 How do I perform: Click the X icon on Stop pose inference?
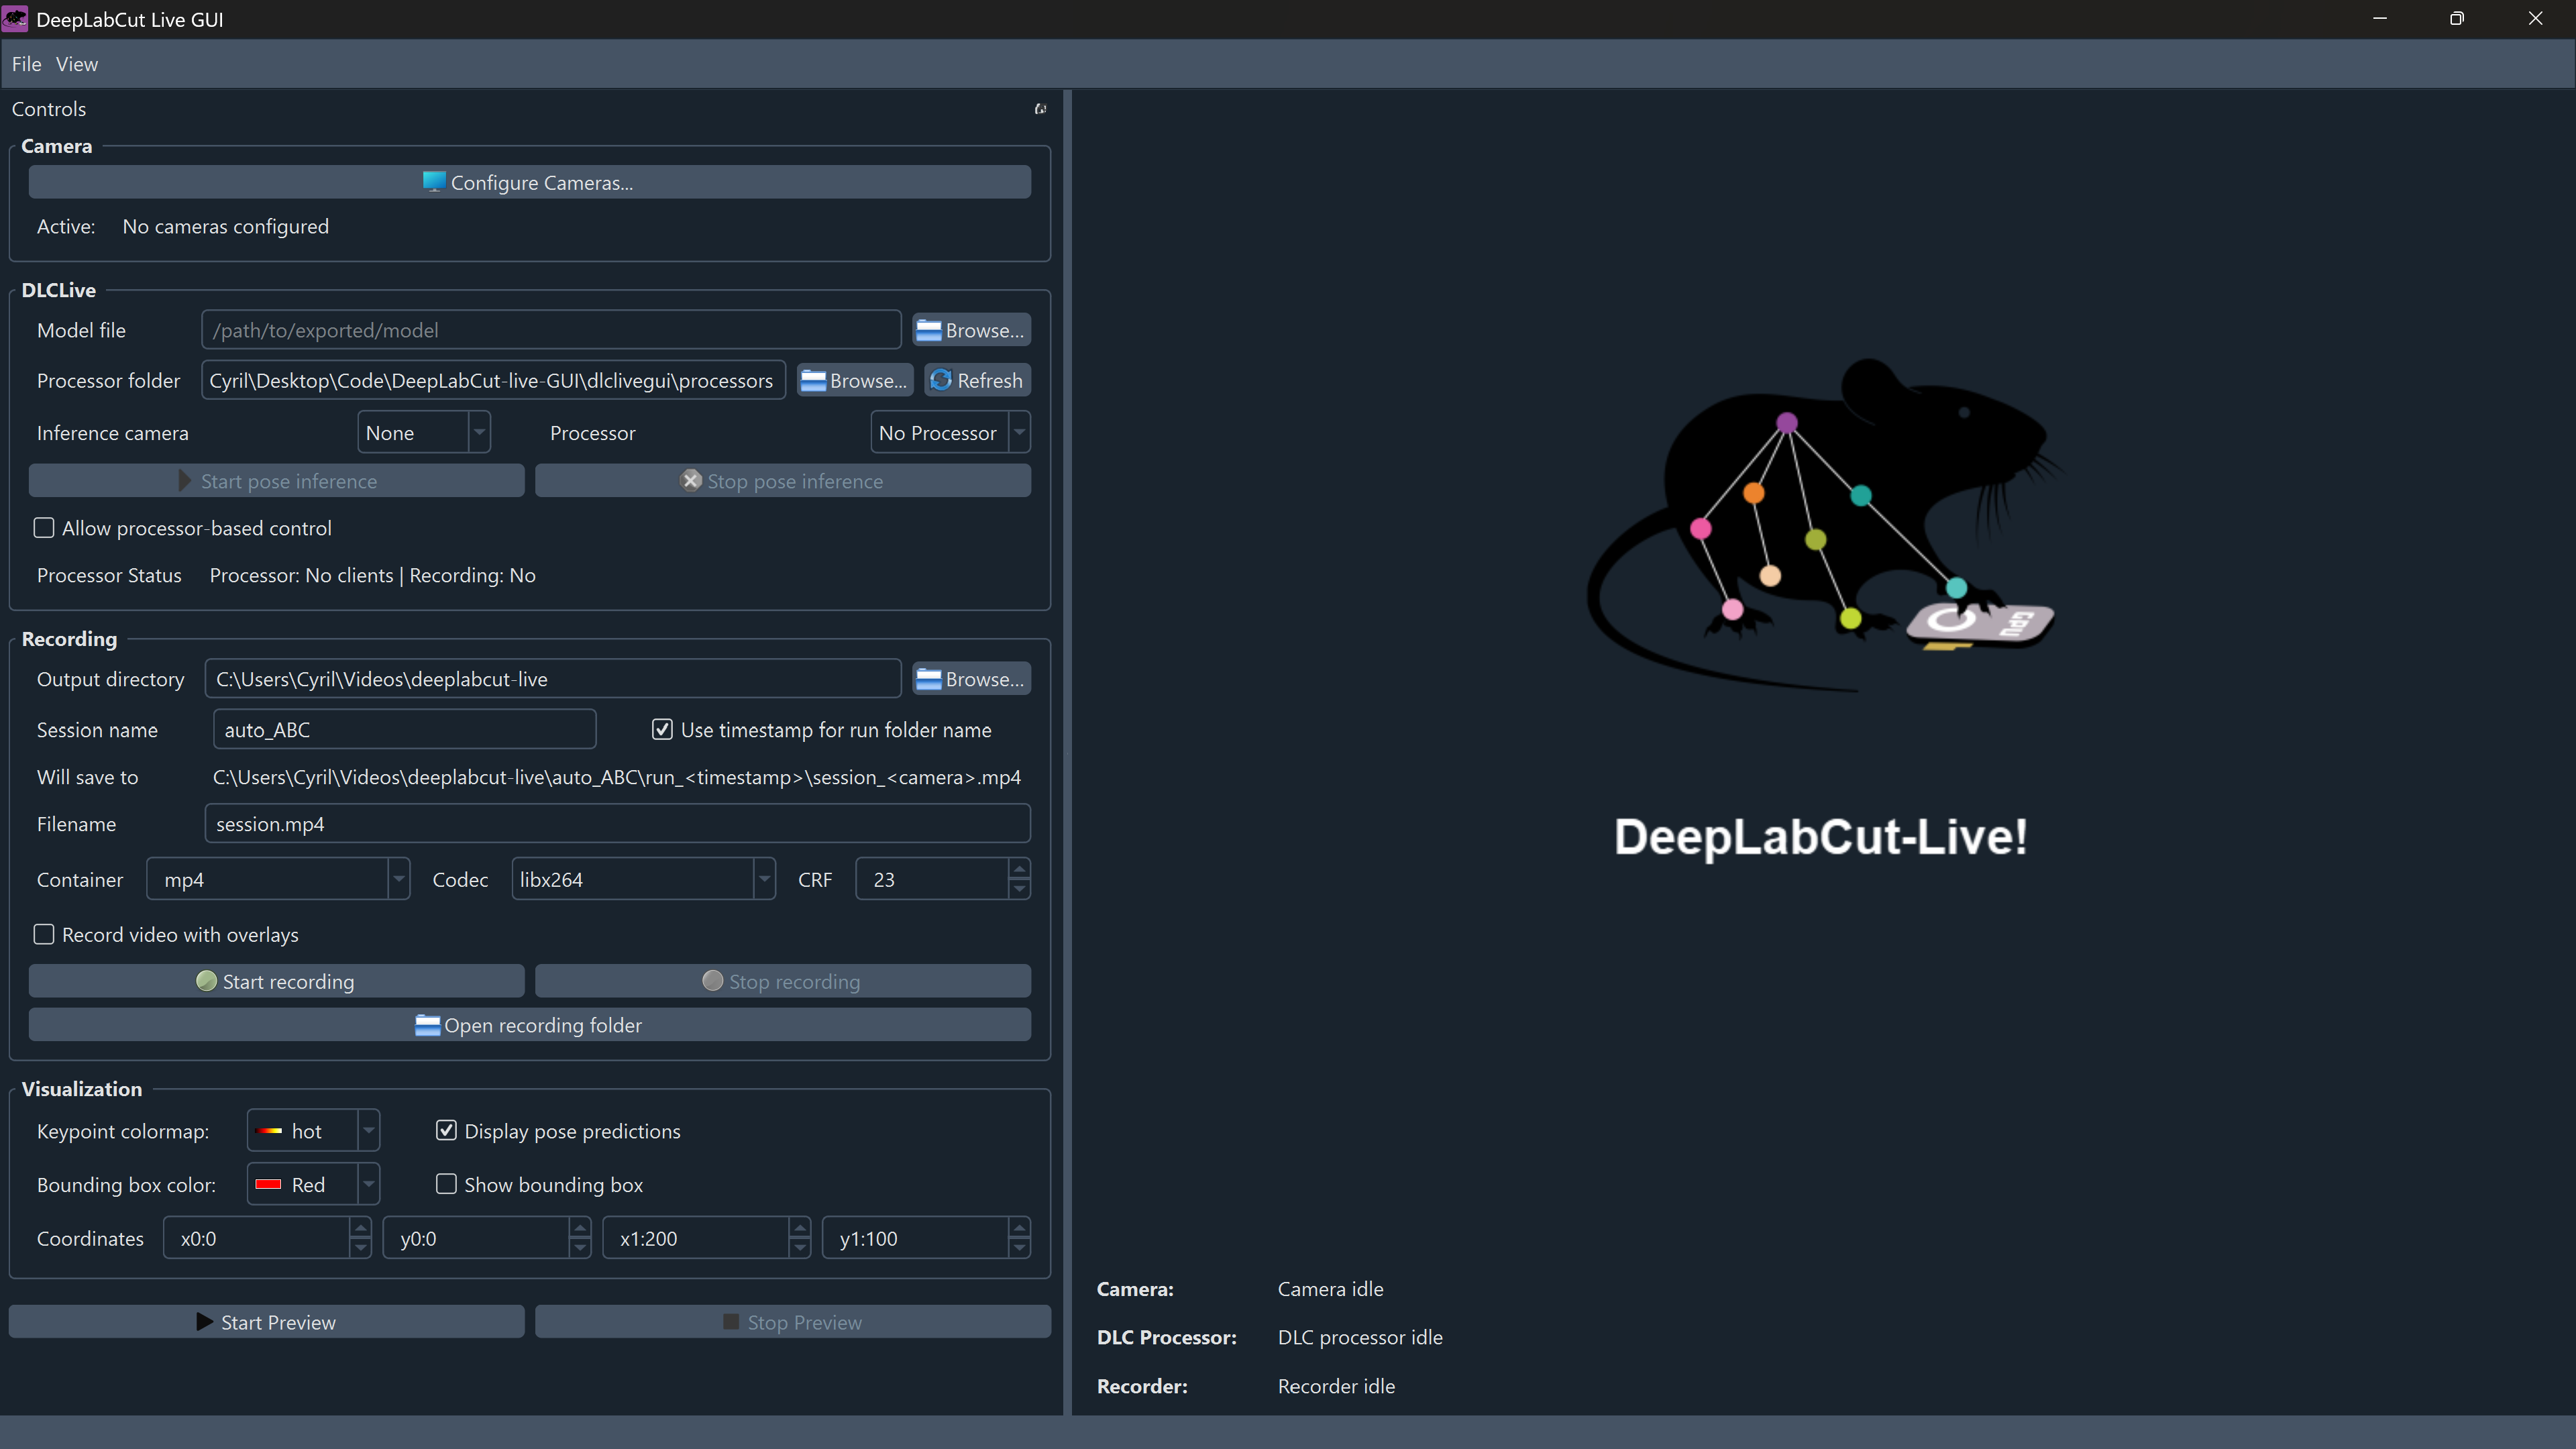pos(691,480)
